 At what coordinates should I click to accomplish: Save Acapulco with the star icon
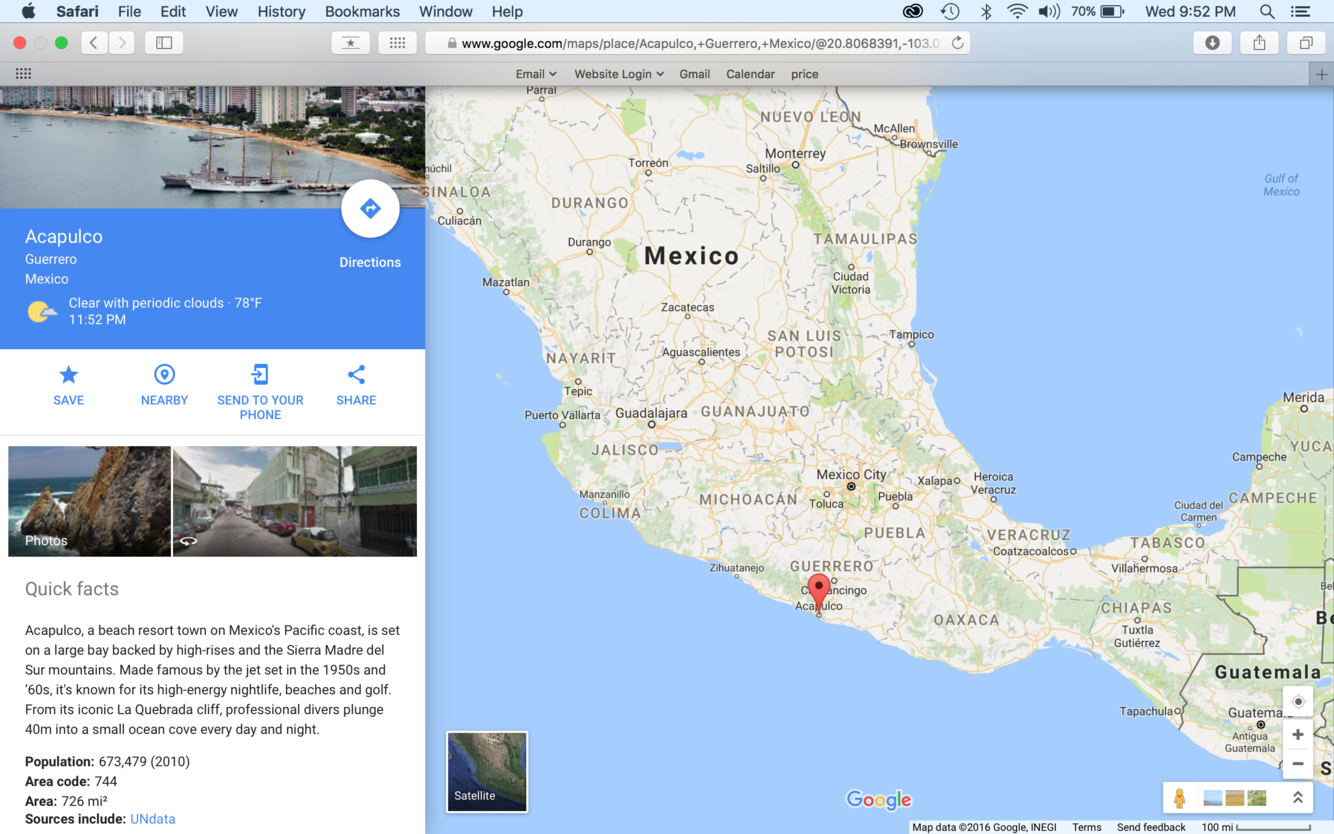(x=68, y=375)
